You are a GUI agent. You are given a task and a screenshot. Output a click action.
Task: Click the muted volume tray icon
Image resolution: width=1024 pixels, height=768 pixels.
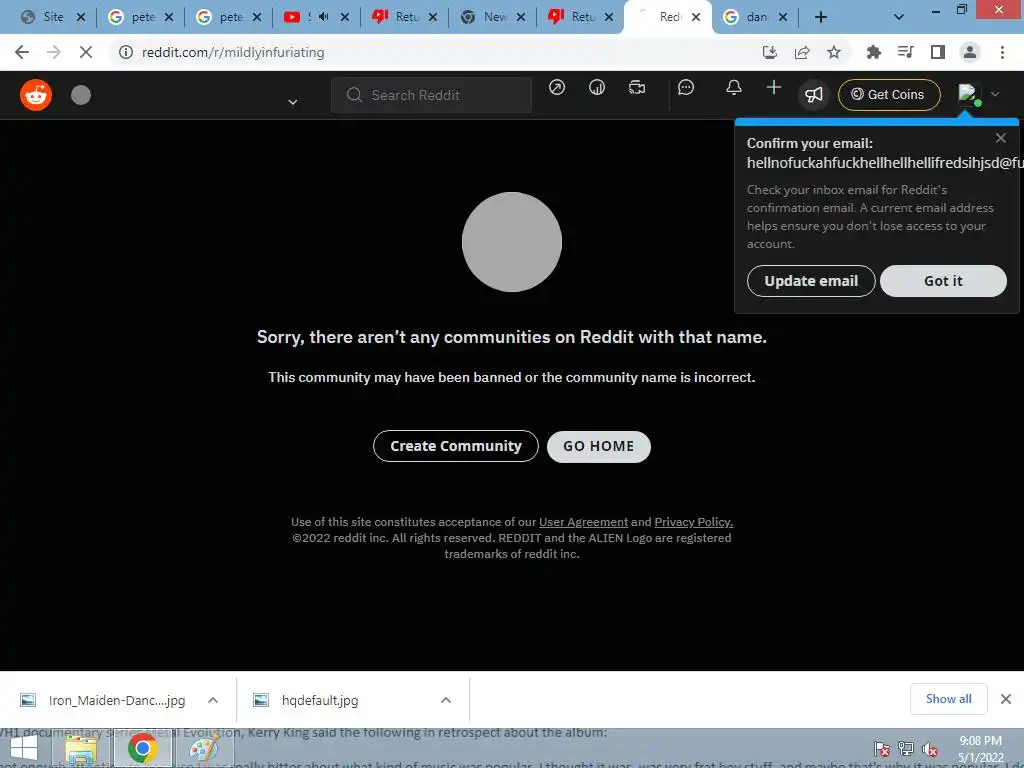click(929, 749)
